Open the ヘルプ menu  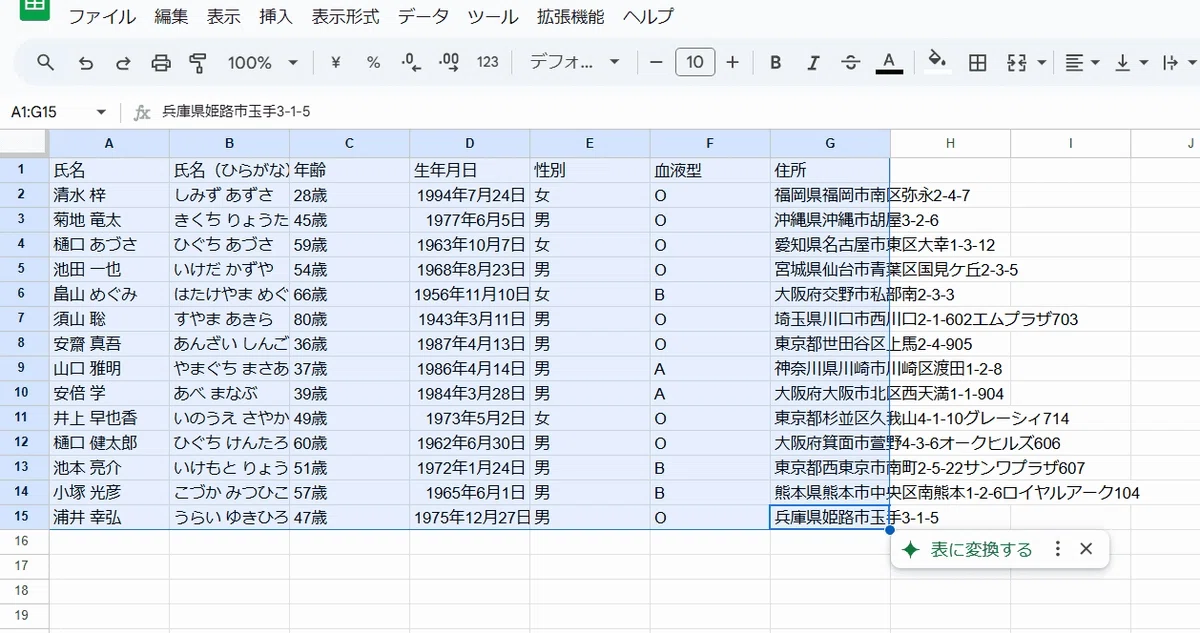click(647, 17)
